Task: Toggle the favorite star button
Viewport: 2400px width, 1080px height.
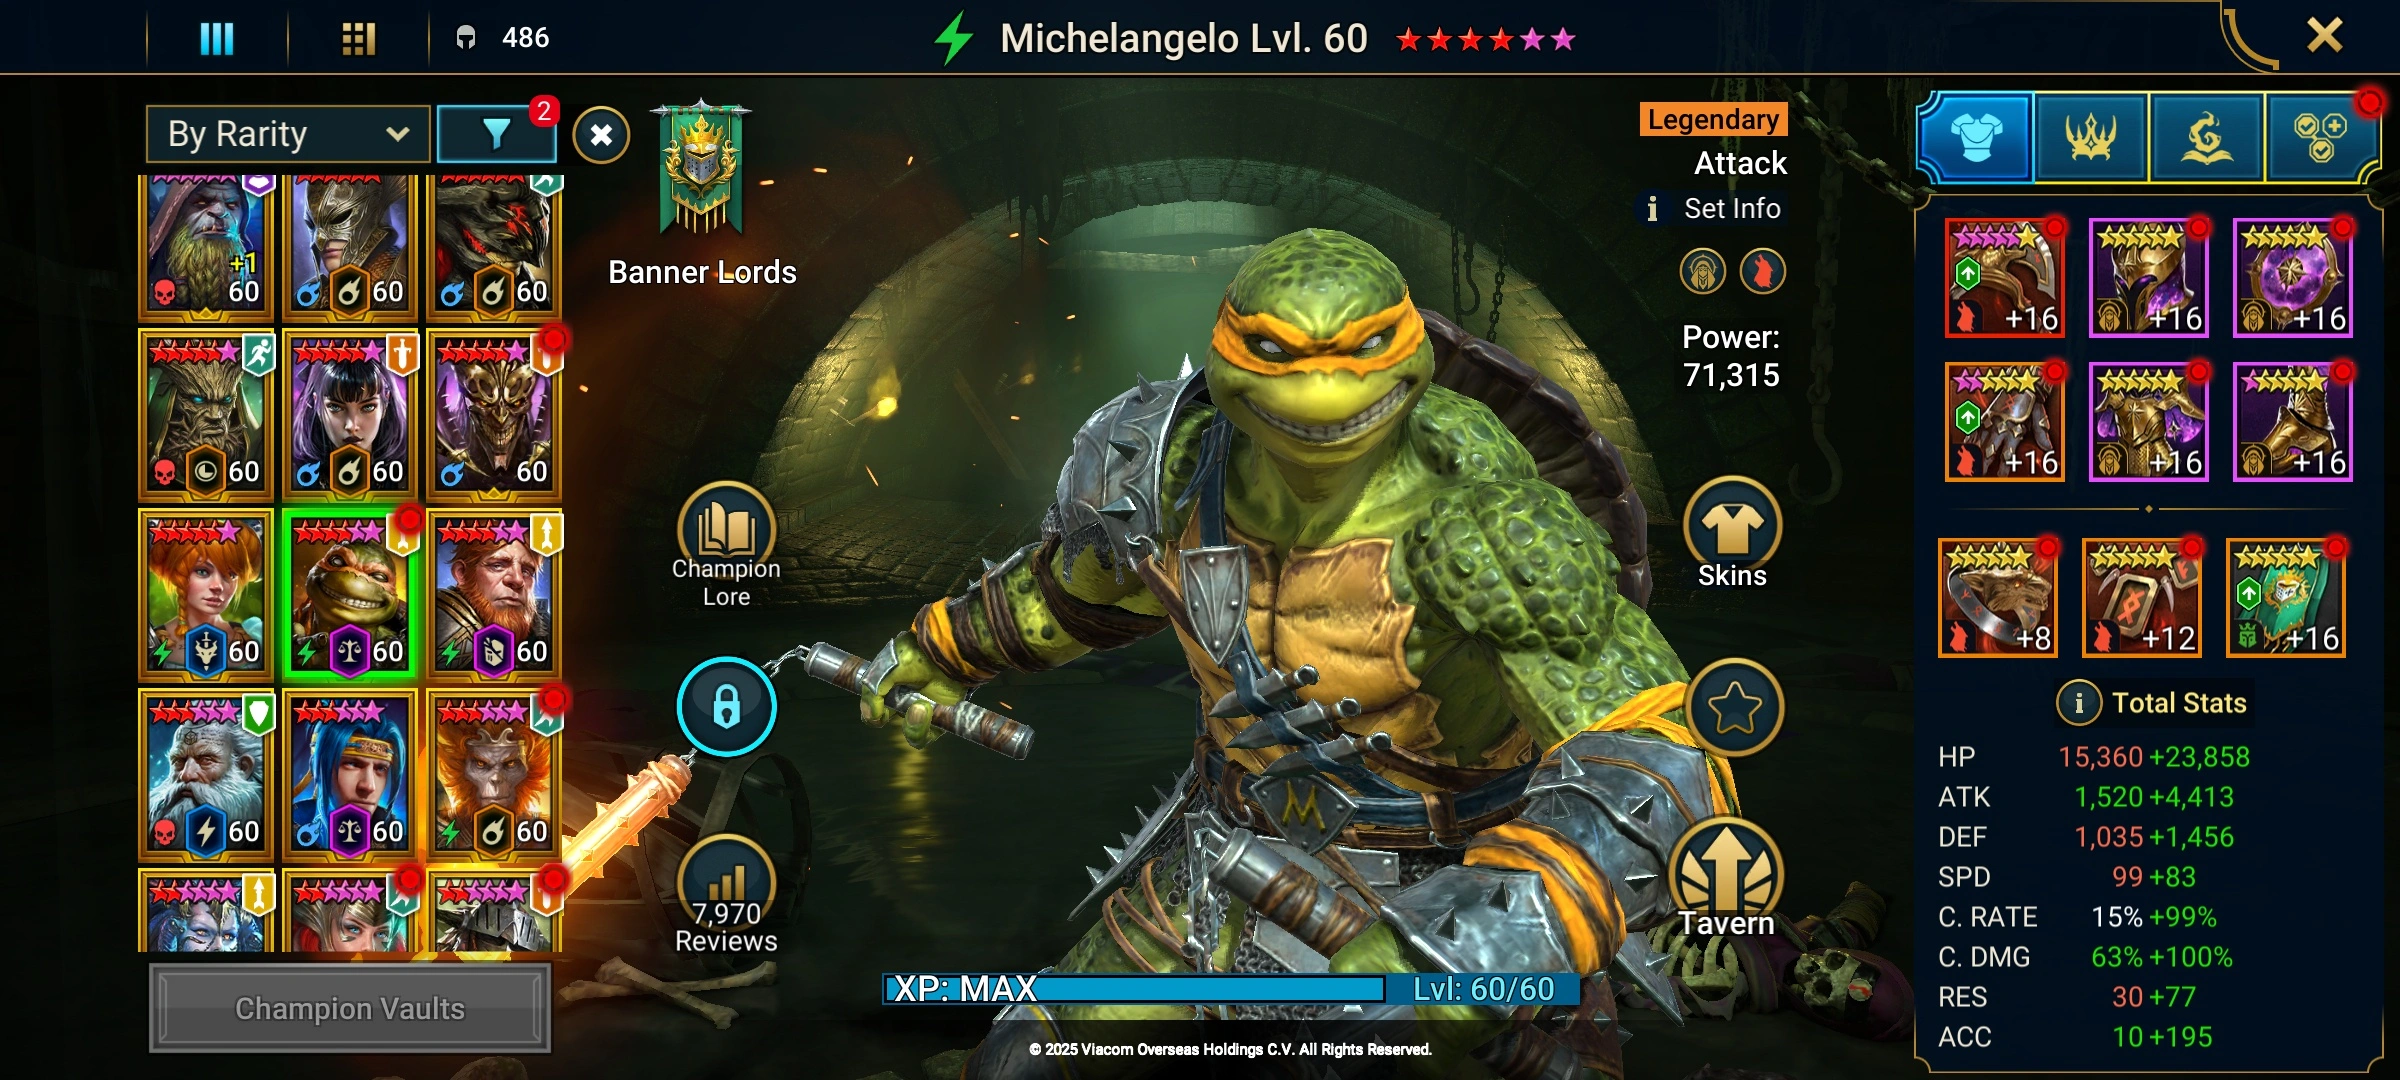Action: click(1734, 708)
